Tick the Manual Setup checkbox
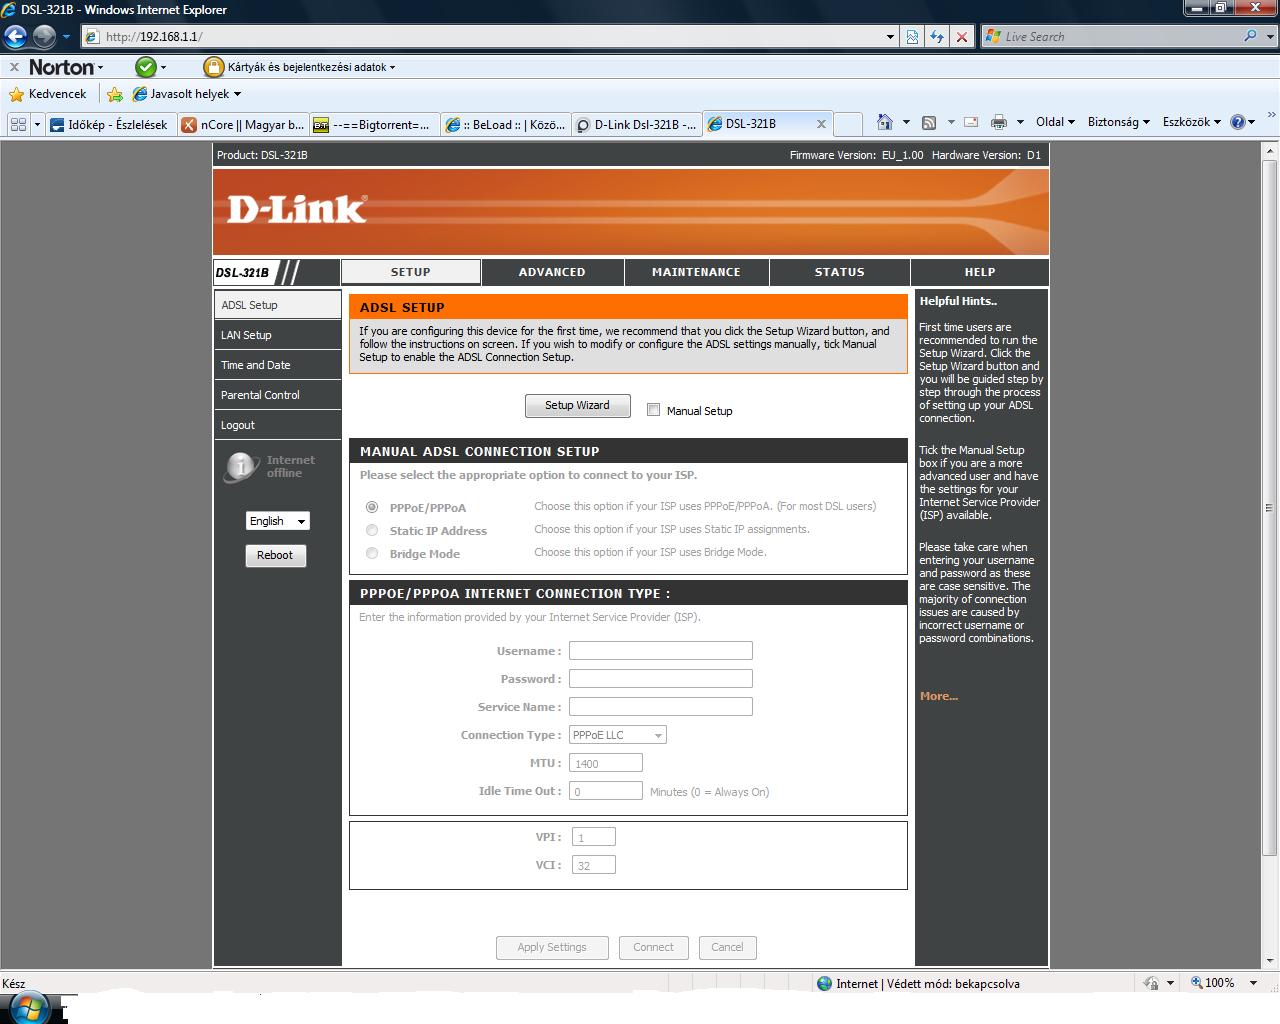Viewport: 1280px width, 1024px height. tap(654, 410)
